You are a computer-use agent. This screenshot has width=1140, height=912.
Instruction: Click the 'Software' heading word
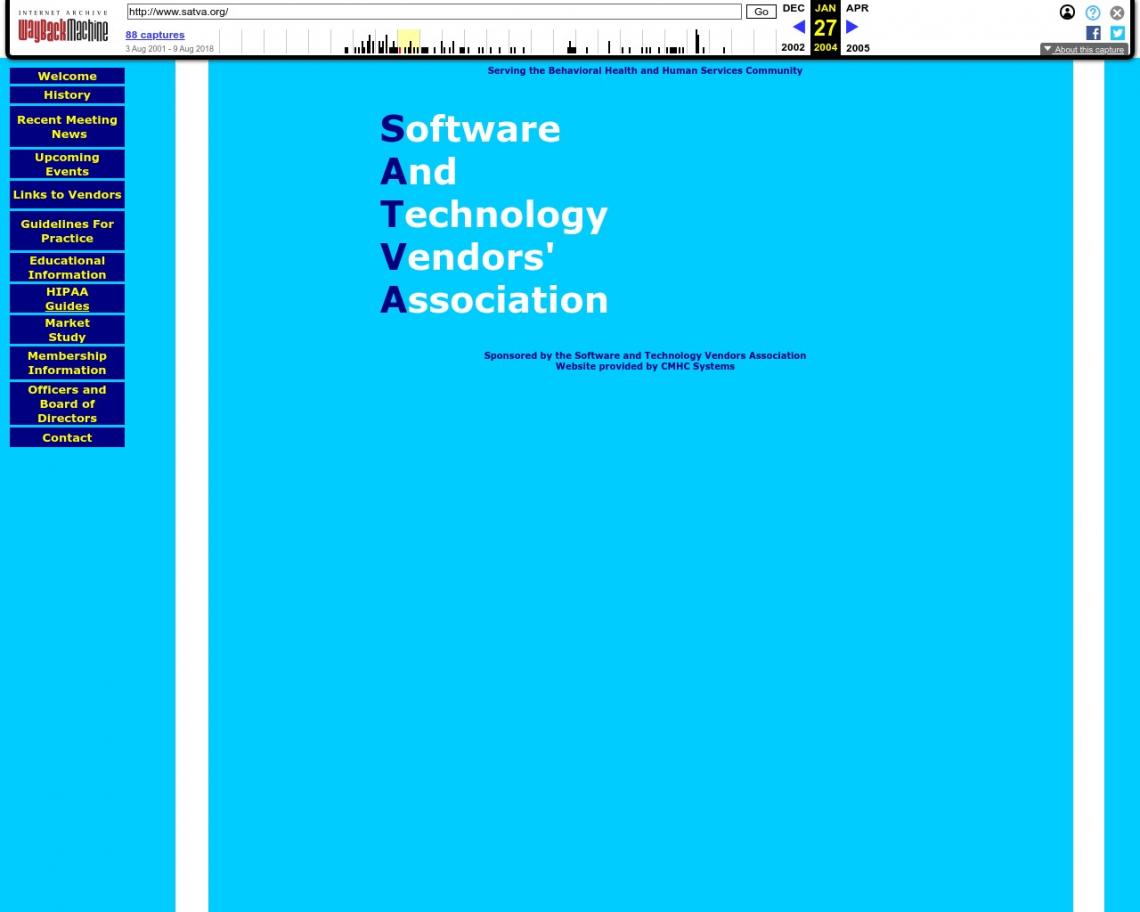(470, 129)
